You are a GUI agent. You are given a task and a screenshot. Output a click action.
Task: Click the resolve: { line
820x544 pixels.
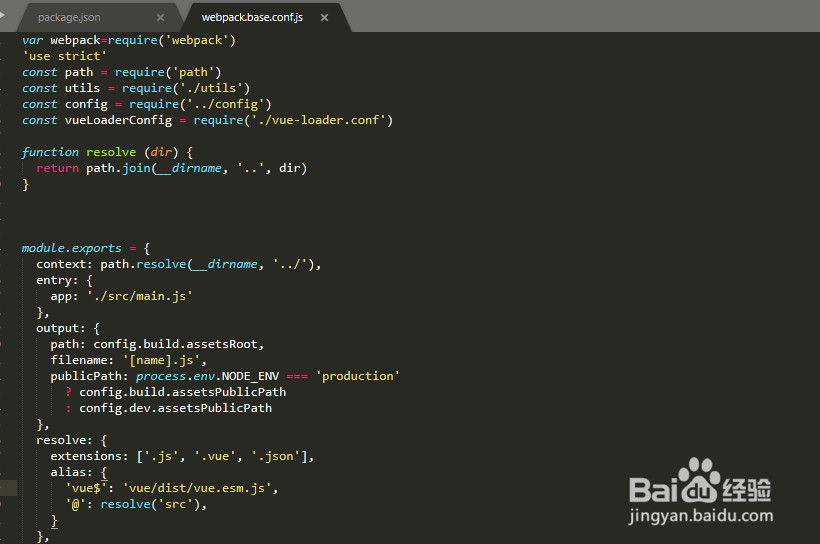click(x=72, y=440)
